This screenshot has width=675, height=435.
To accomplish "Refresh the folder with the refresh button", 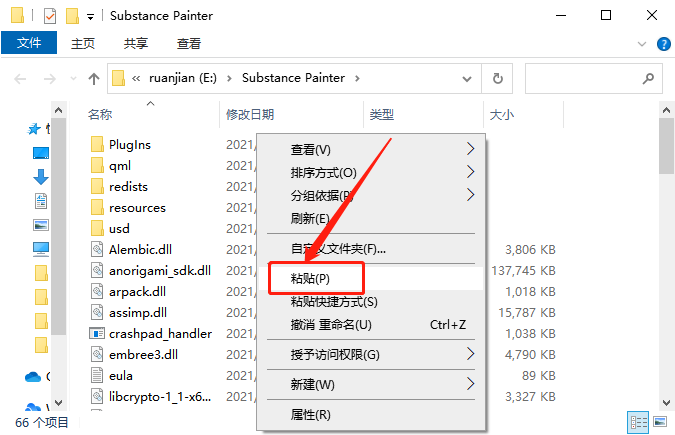I will 497,78.
